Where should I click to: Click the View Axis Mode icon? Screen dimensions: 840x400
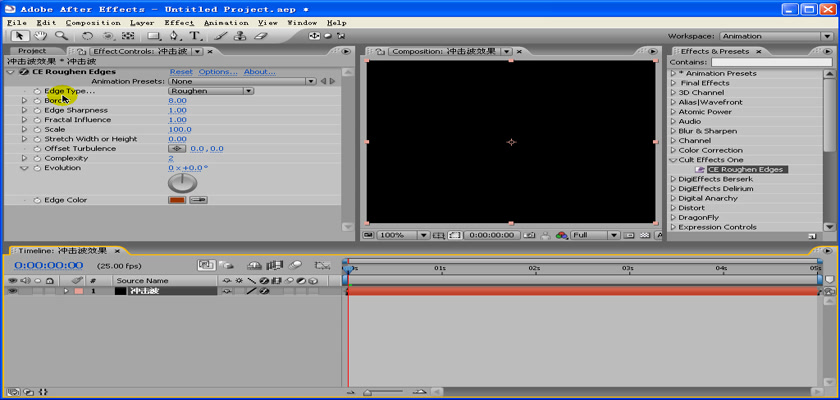point(341,36)
